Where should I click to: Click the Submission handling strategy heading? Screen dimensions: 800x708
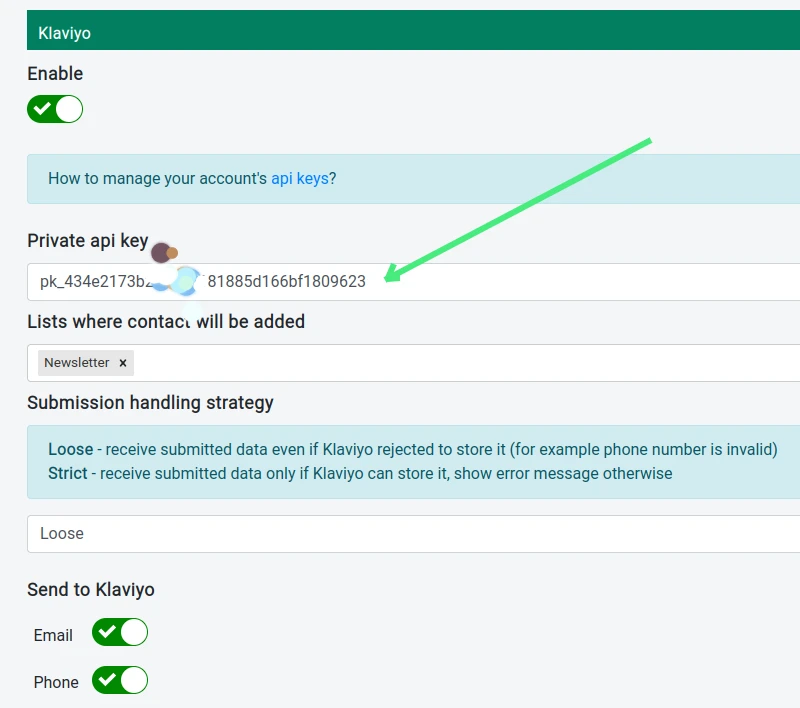(x=151, y=402)
